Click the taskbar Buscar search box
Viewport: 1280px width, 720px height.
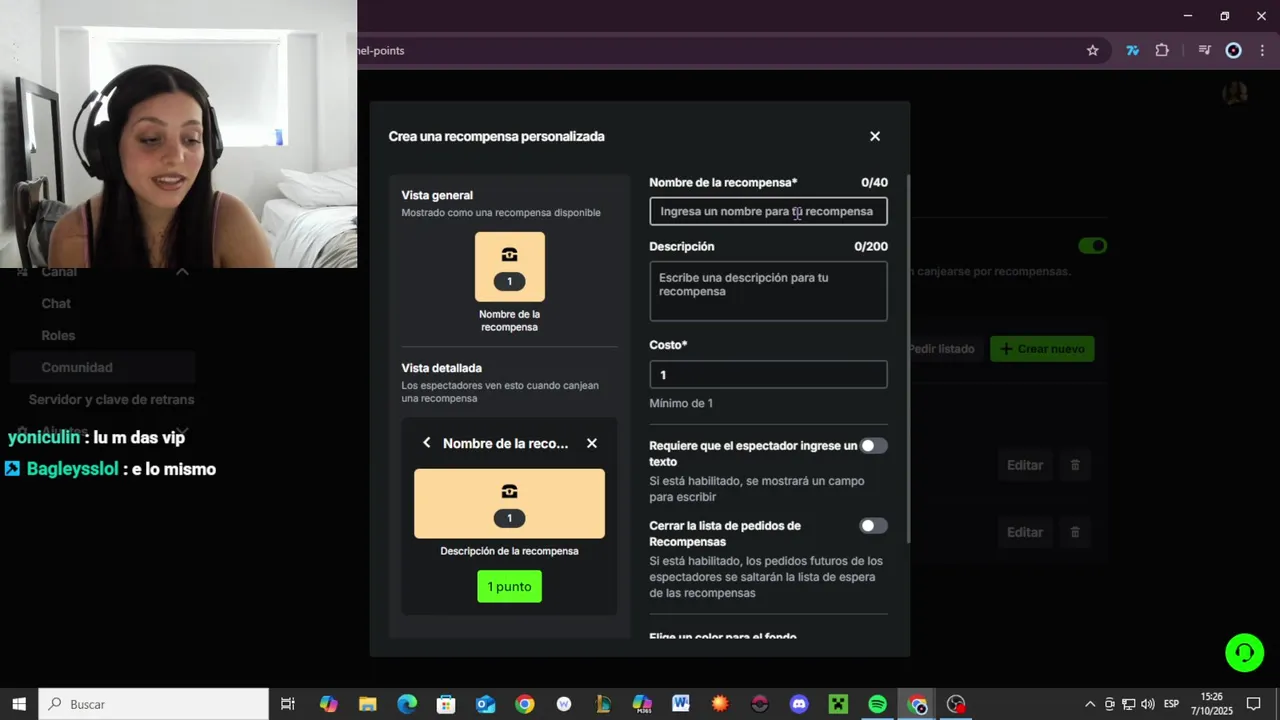pyautogui.click(x=153, y=704)
